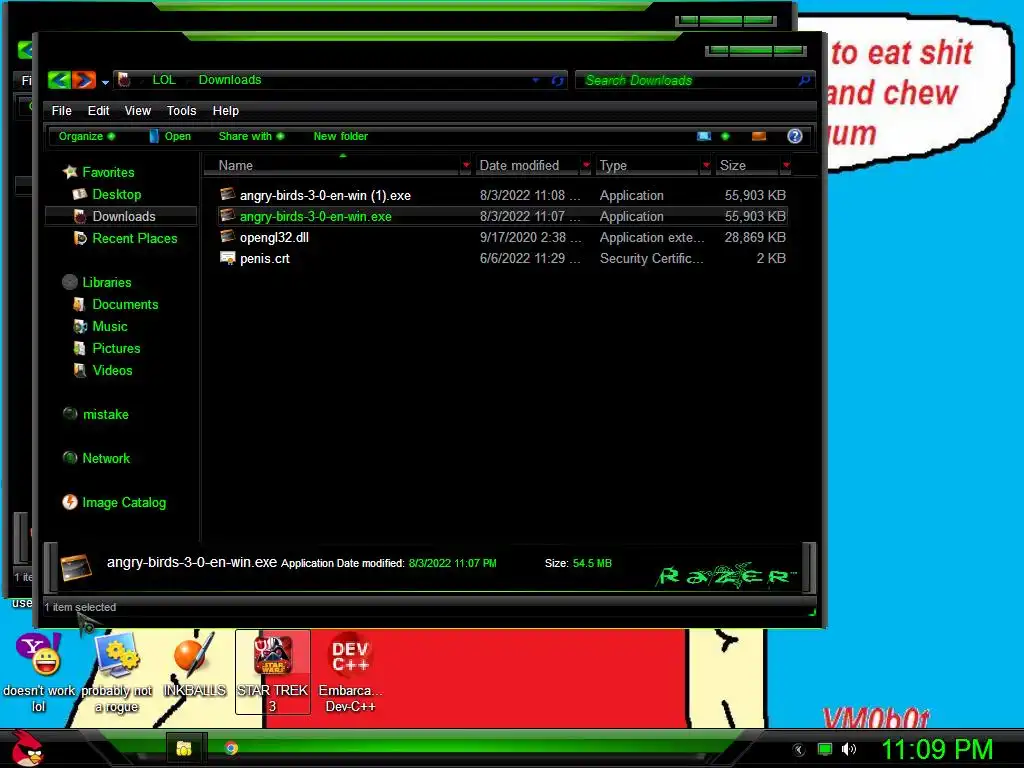The width and height of the screenshot is (1024, 768).
Task: Open the Size column filter dropdown
Action: click(786, 165)
